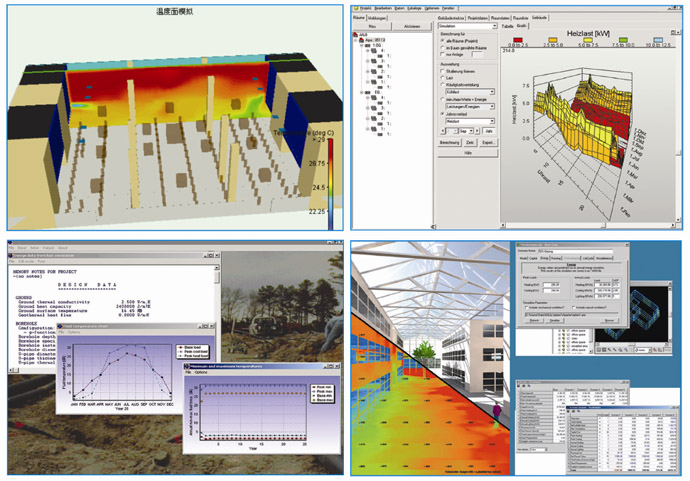
Task: Click the Scheme Name input field
Action: point(576,252)
